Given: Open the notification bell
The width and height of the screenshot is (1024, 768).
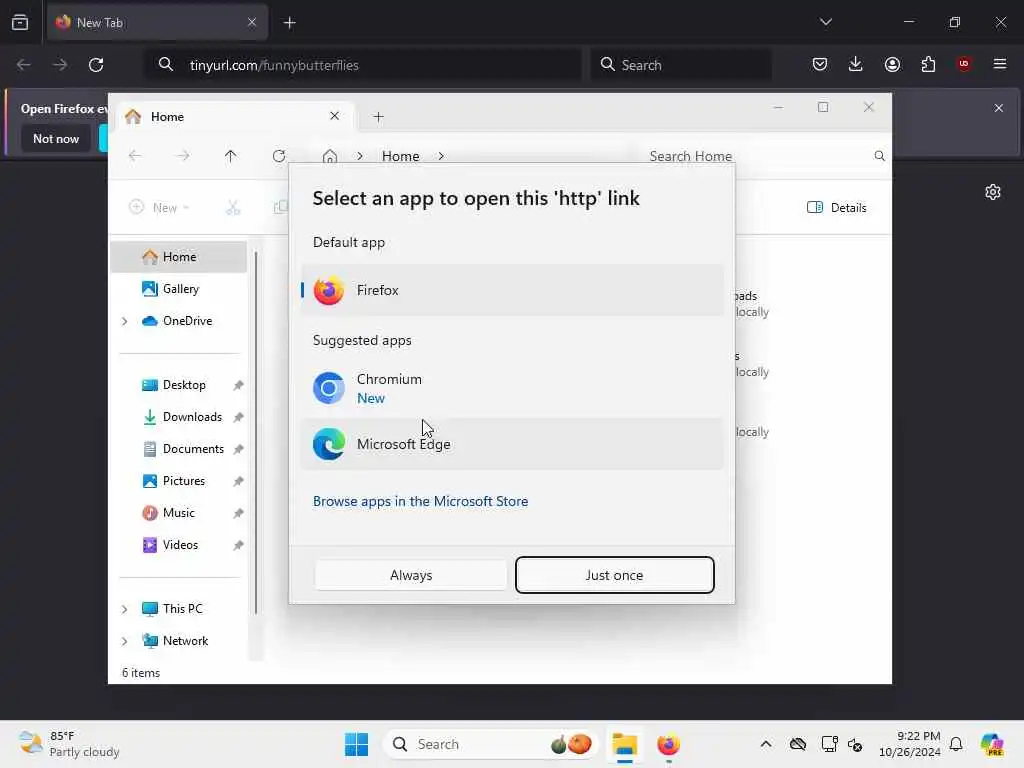Looking at the screenshot, I should point(956,744).
